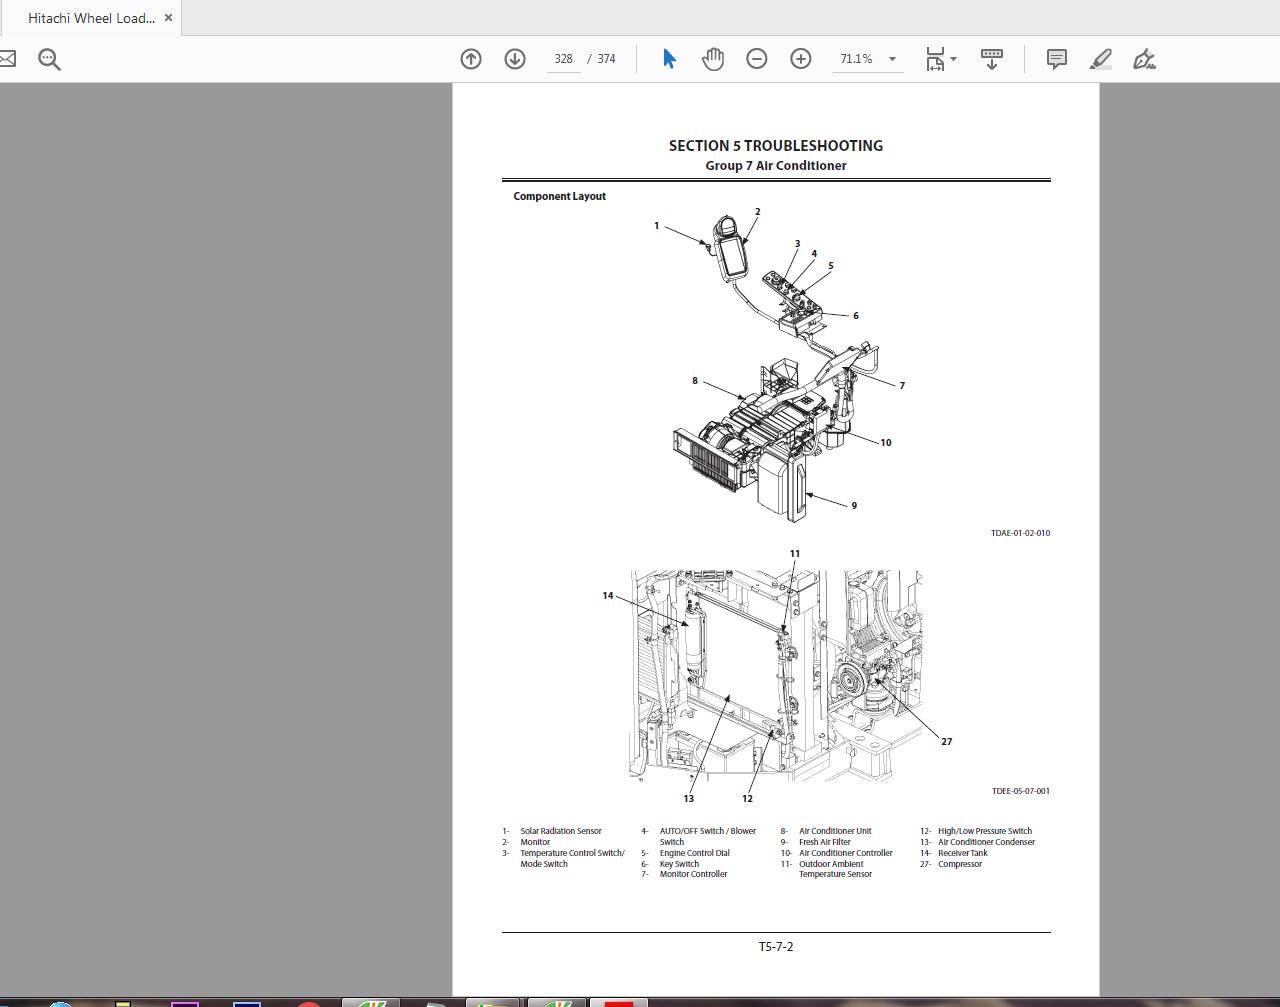Zoom in on the document
The image size is (1280, 1007).
coord(801,59)
